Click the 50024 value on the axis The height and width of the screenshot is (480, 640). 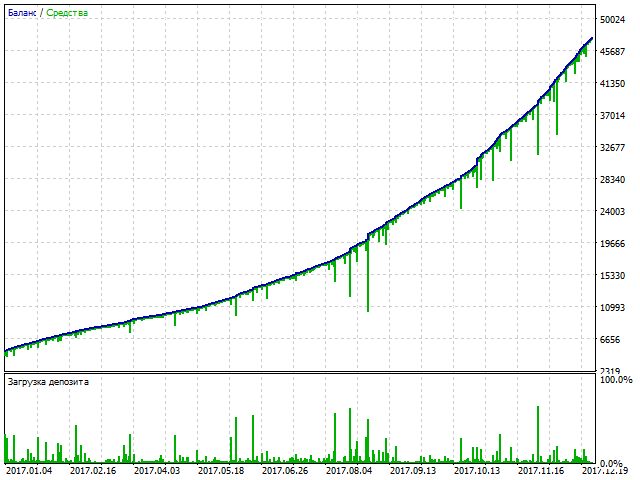pyautogui.click(x=612, y=20)
